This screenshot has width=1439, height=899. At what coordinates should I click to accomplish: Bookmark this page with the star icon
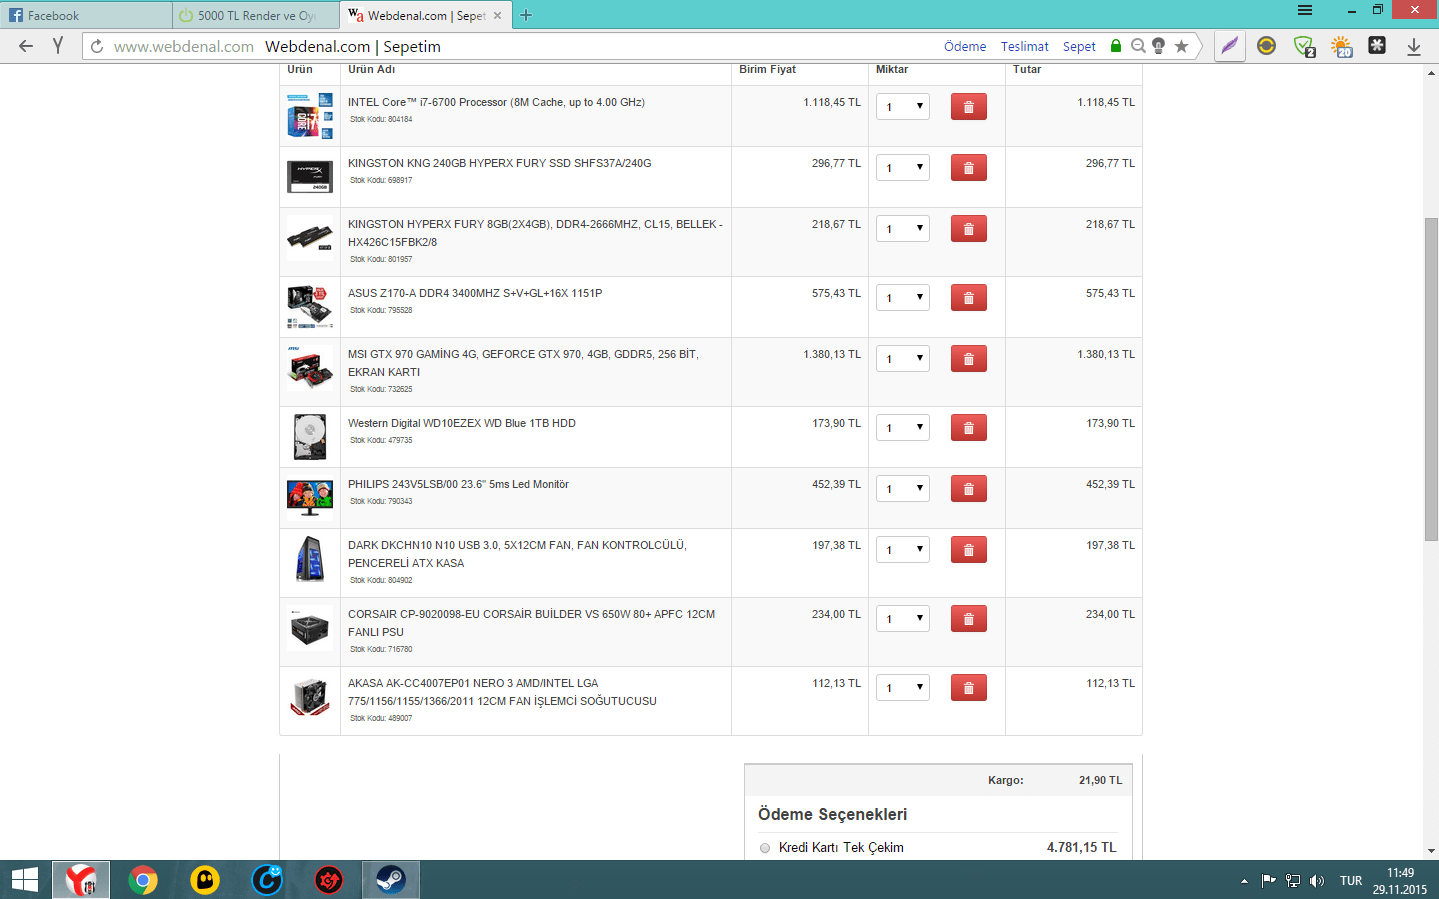[x=1181, y=46]
